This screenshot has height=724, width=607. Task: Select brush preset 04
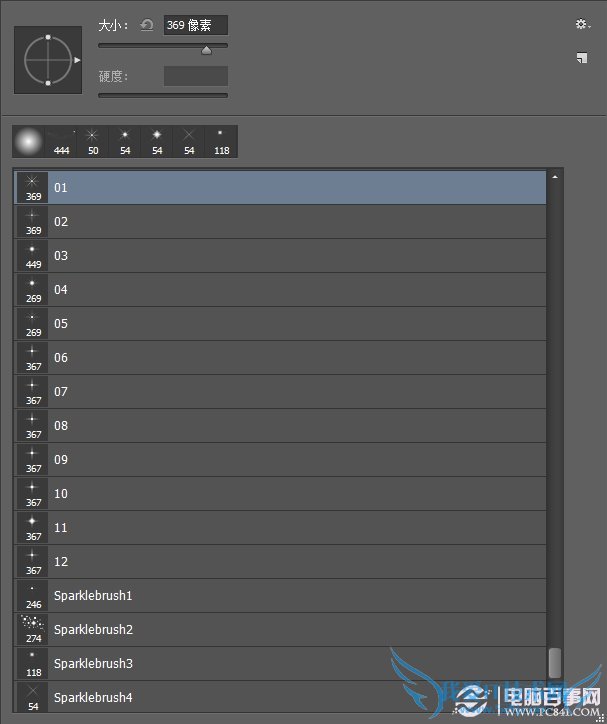[281, 290]
